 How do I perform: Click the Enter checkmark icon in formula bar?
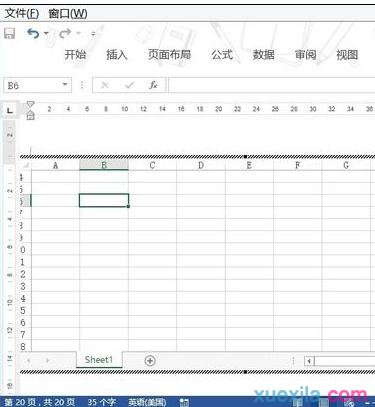coord(129,85)
